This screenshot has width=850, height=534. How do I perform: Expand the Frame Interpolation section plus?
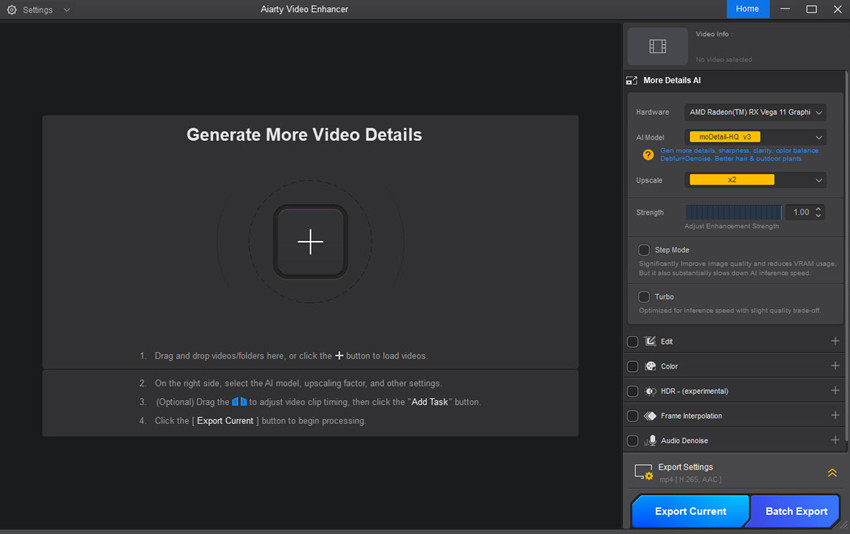click(x=835, y=415)
